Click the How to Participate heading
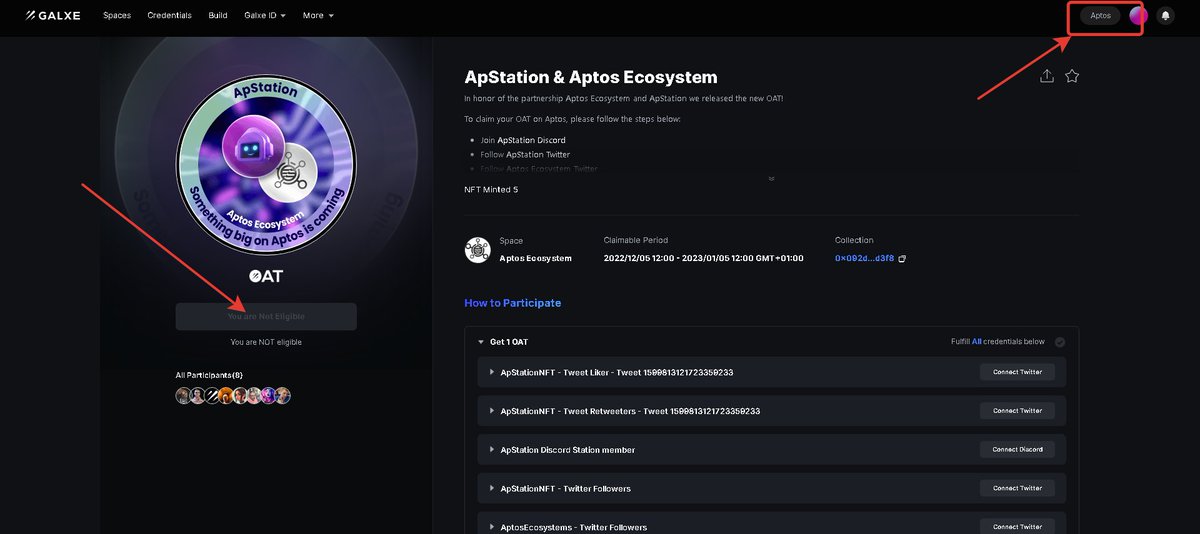The width and height of the screenshot is (1200, 534). [513, 303]
